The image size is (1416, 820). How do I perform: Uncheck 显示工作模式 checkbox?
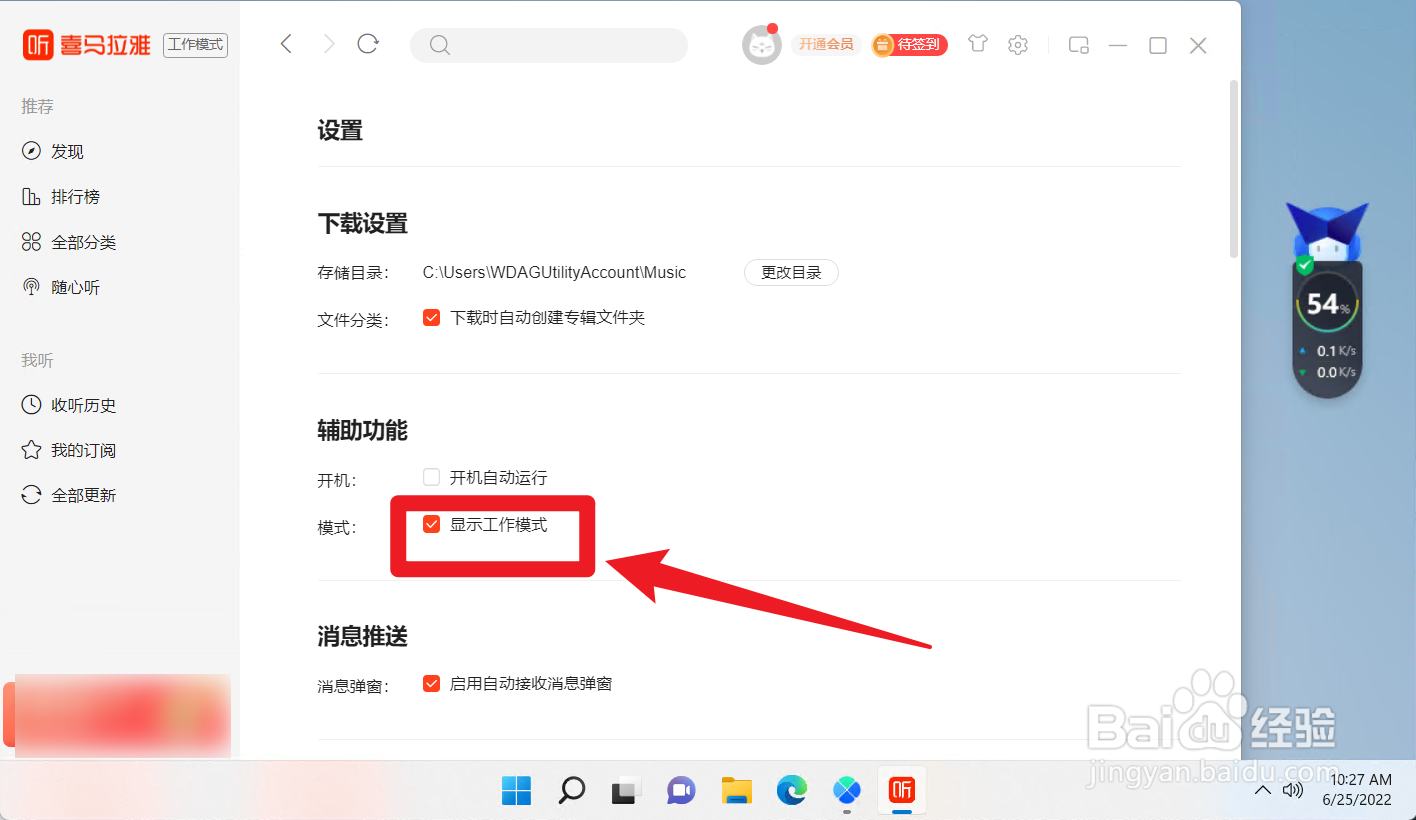(x=431, y=523)
